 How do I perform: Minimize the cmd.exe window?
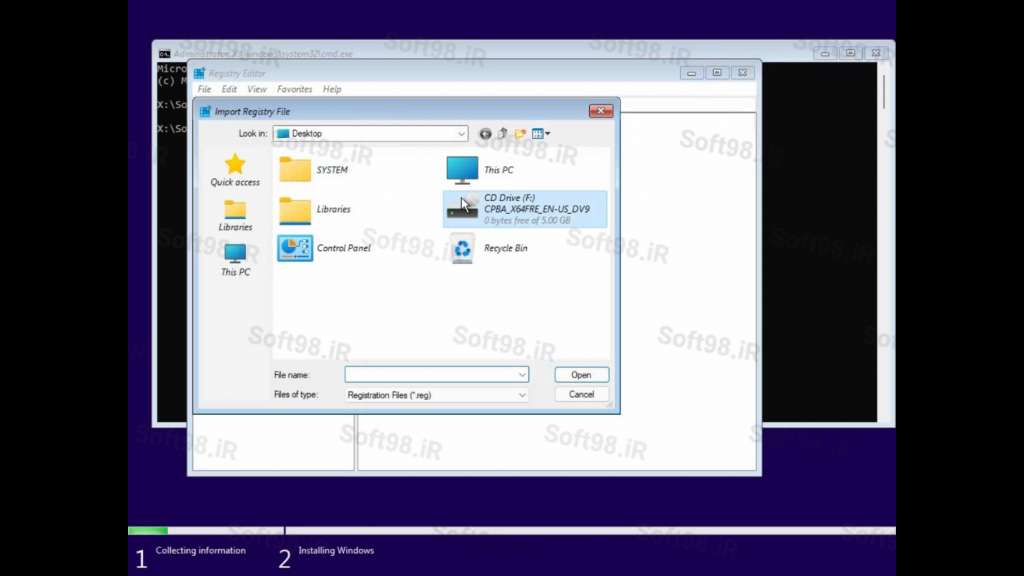pos(825,54)
